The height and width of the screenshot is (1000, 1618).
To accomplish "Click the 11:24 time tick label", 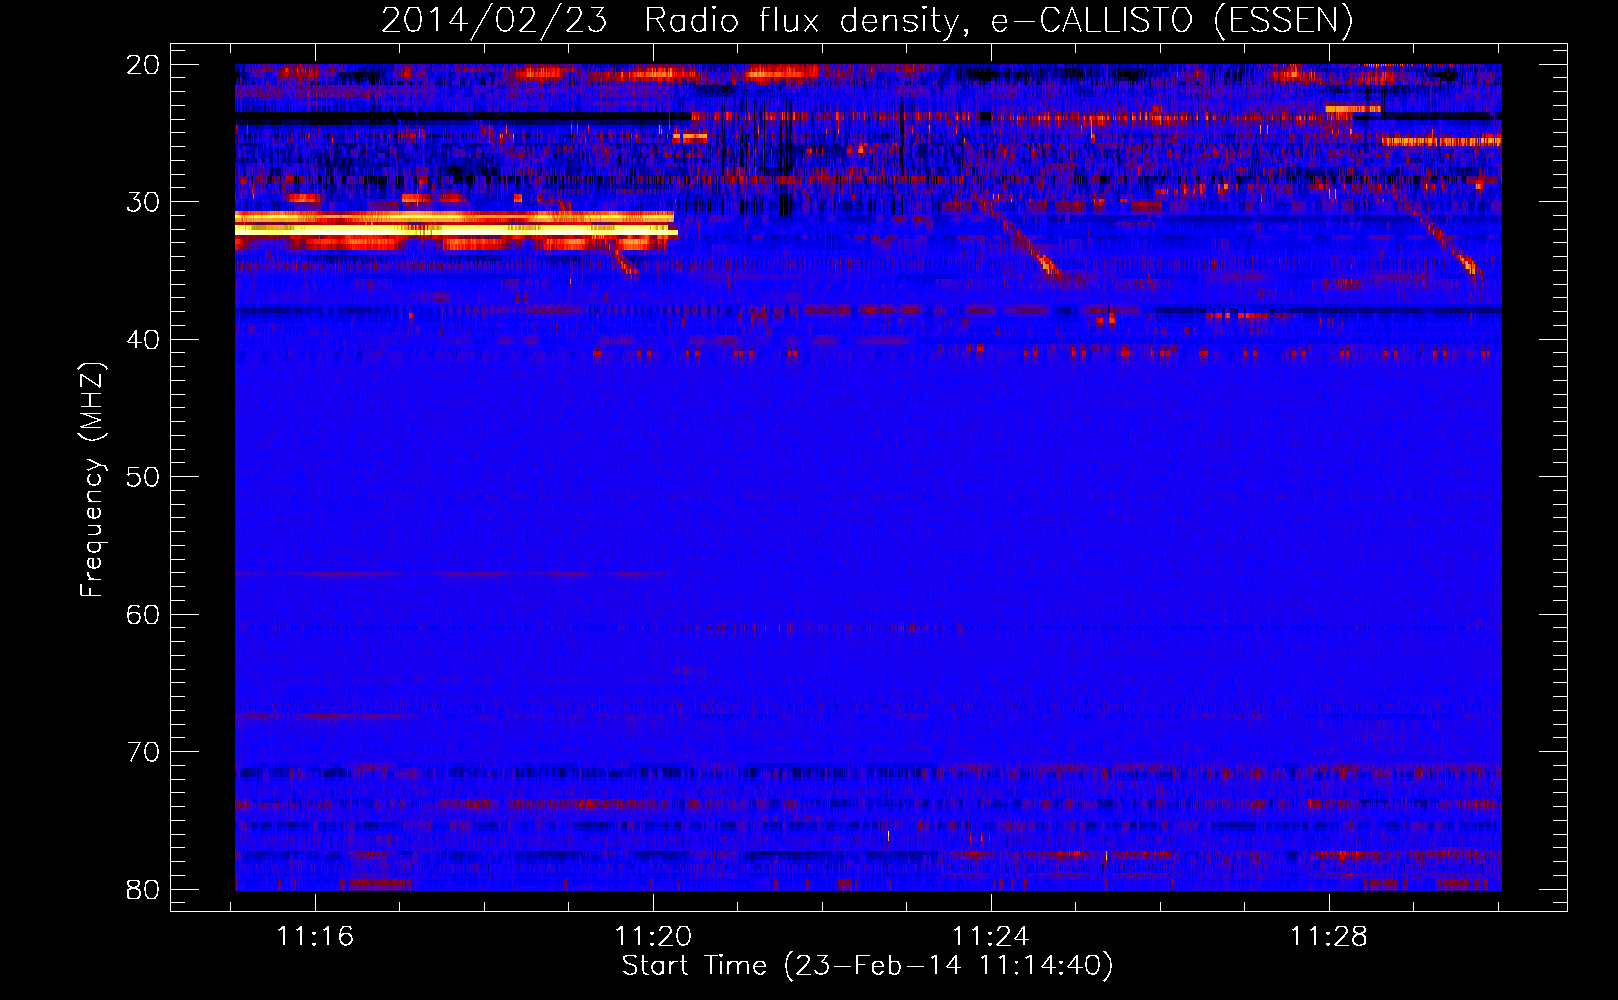I will point(991,937).
